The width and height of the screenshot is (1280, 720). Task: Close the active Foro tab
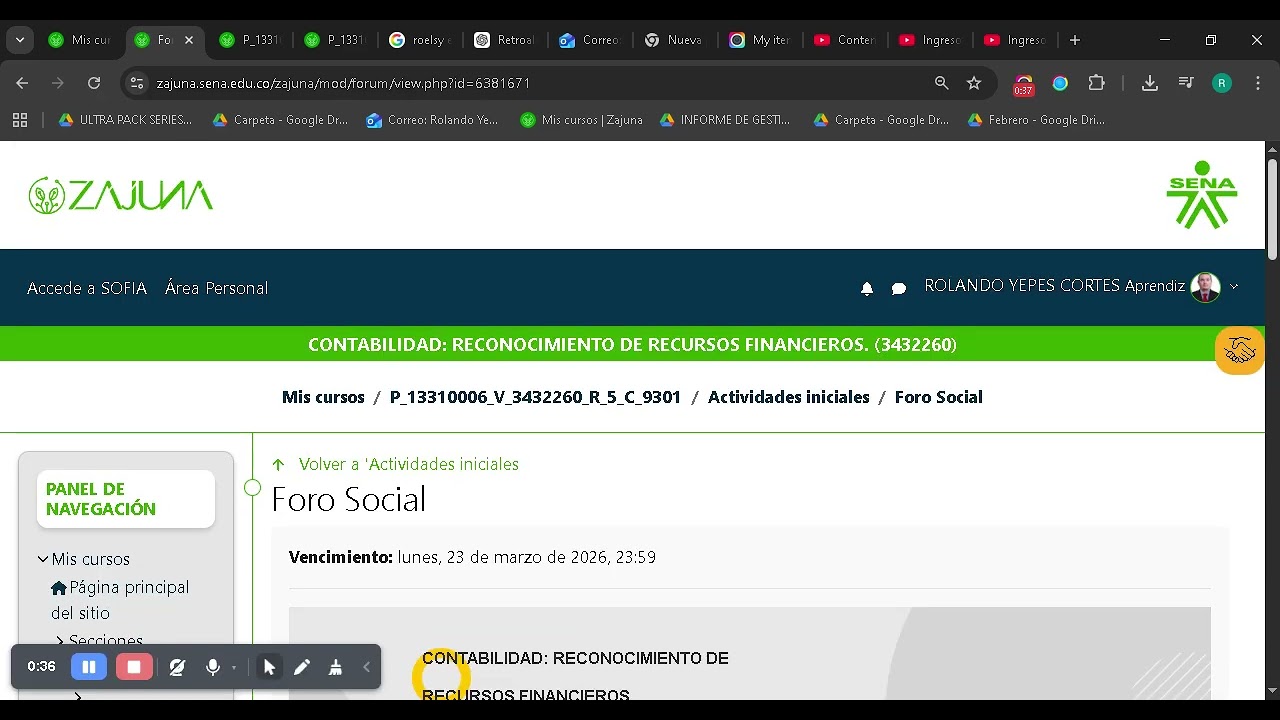tap(188, 40)
